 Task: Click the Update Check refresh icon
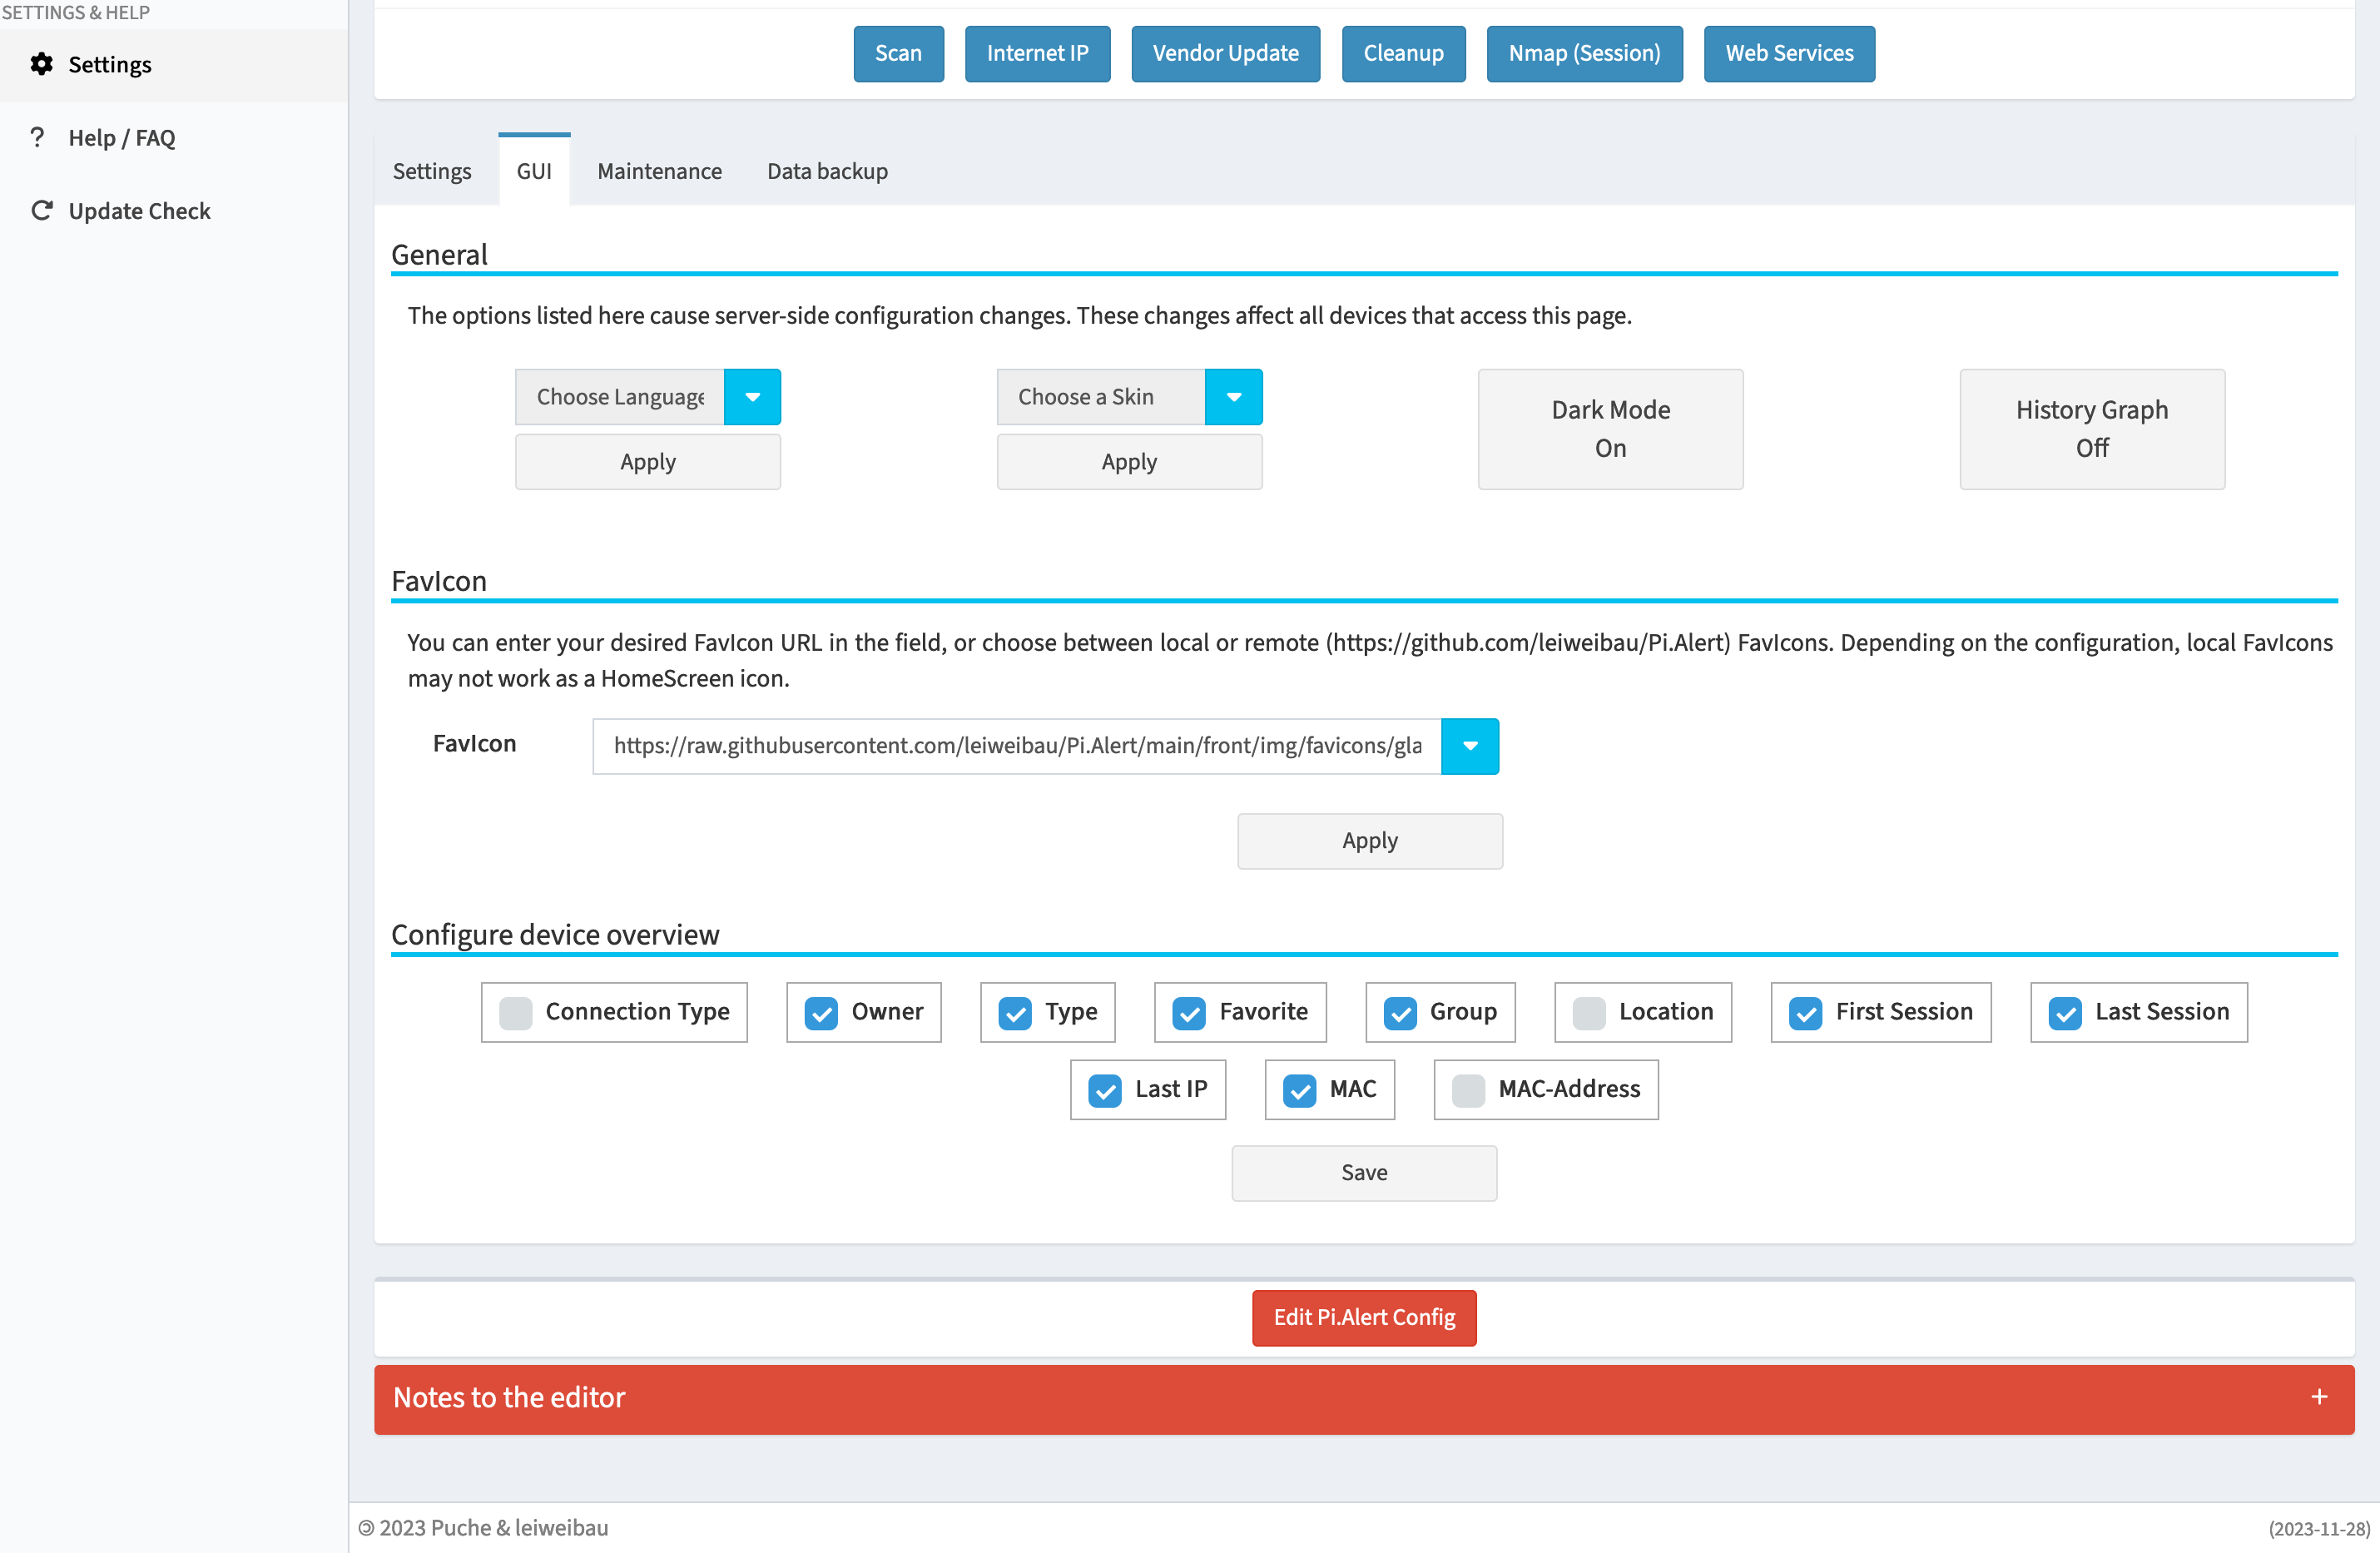(x=41, y=210)
